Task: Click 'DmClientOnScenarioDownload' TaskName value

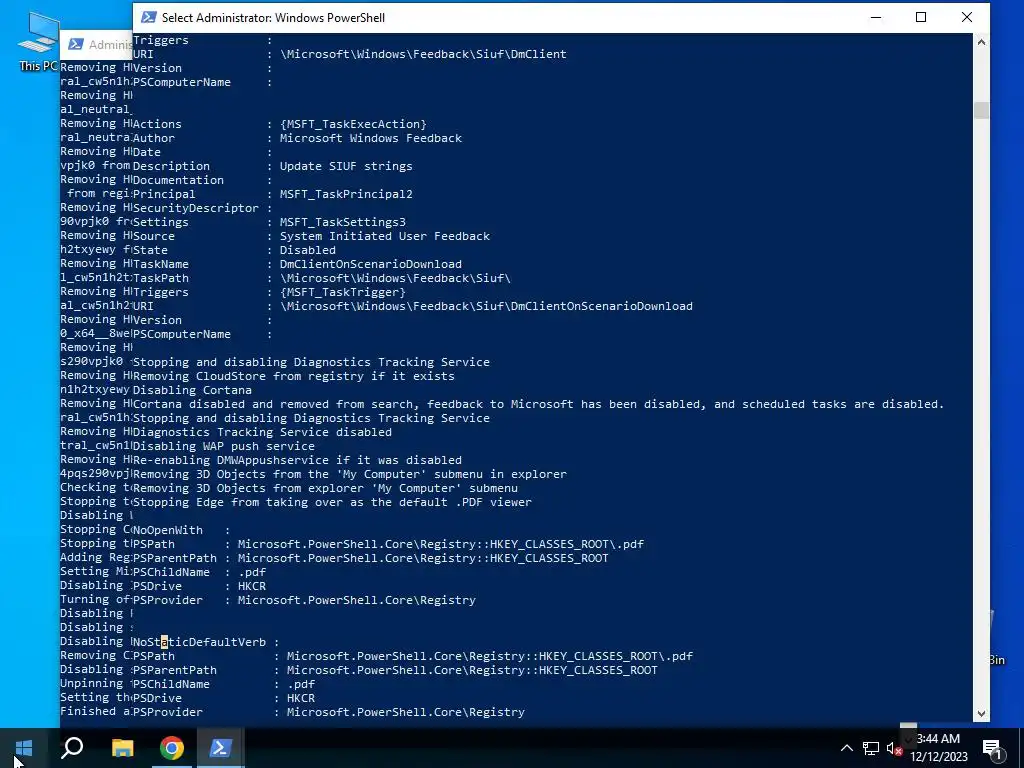Action: point(370,264)
